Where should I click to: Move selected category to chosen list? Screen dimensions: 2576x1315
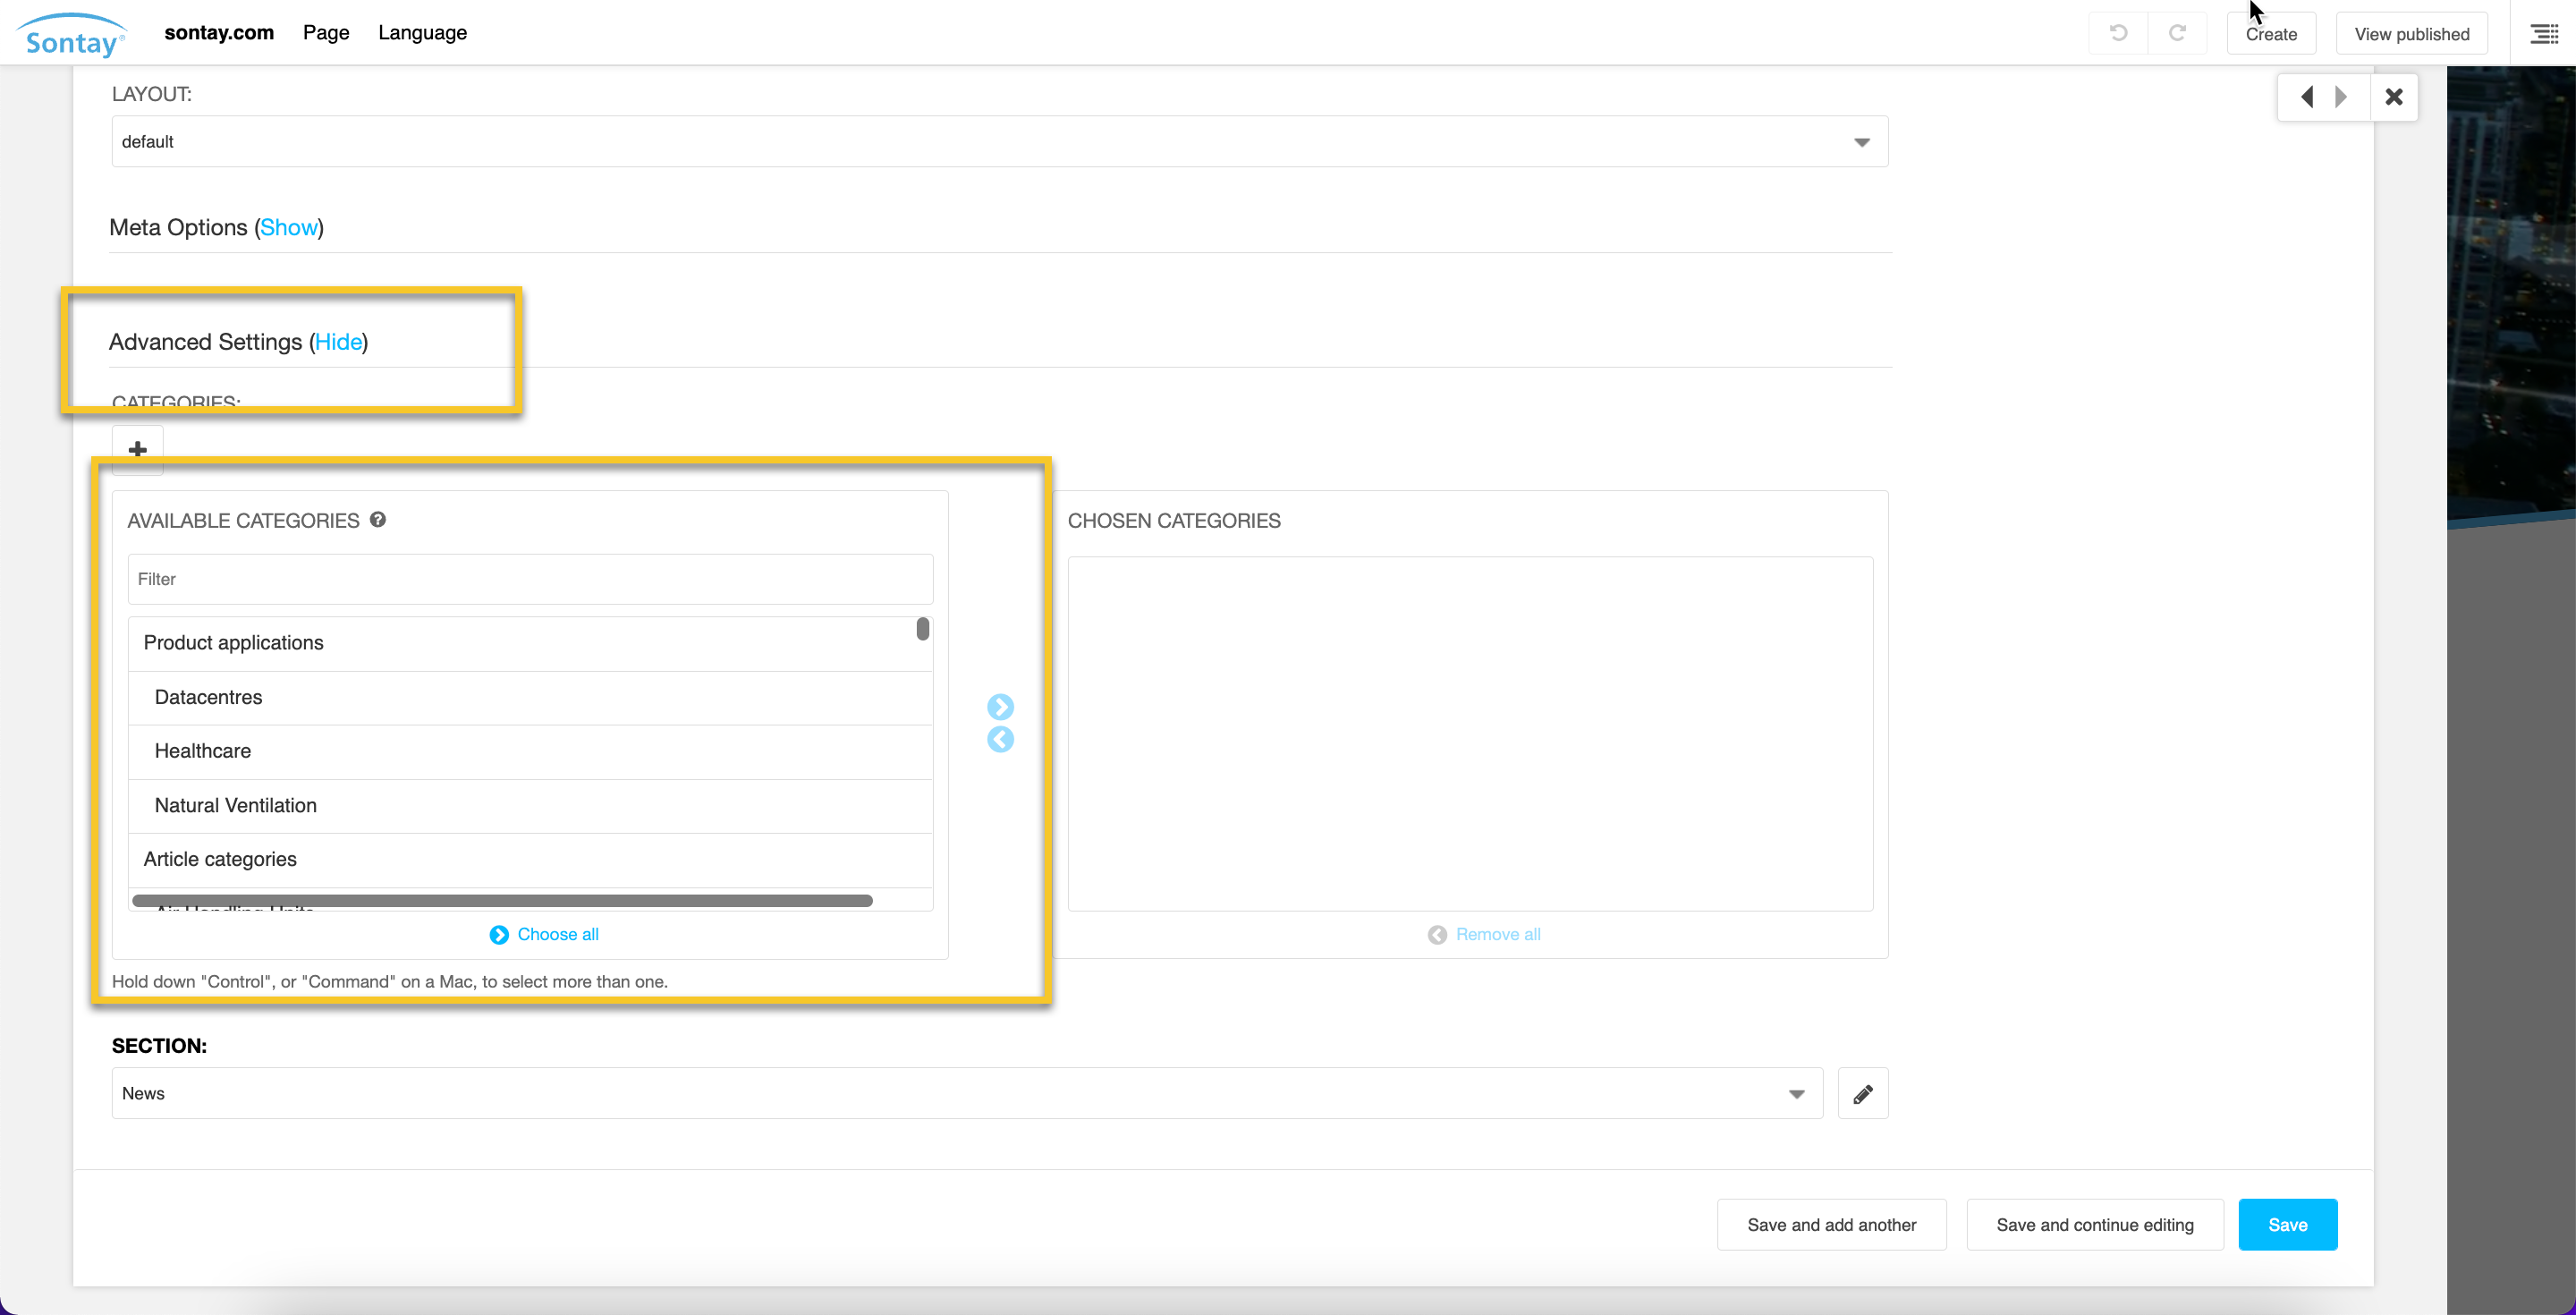[1000, 707]
